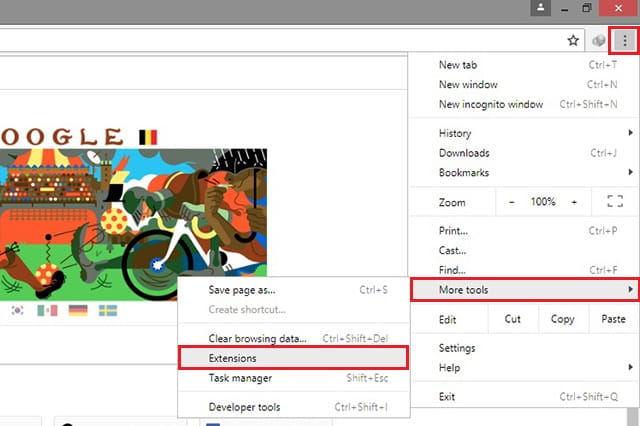Select Find... in the menu

pyautogui.click(x=524, y=270)
